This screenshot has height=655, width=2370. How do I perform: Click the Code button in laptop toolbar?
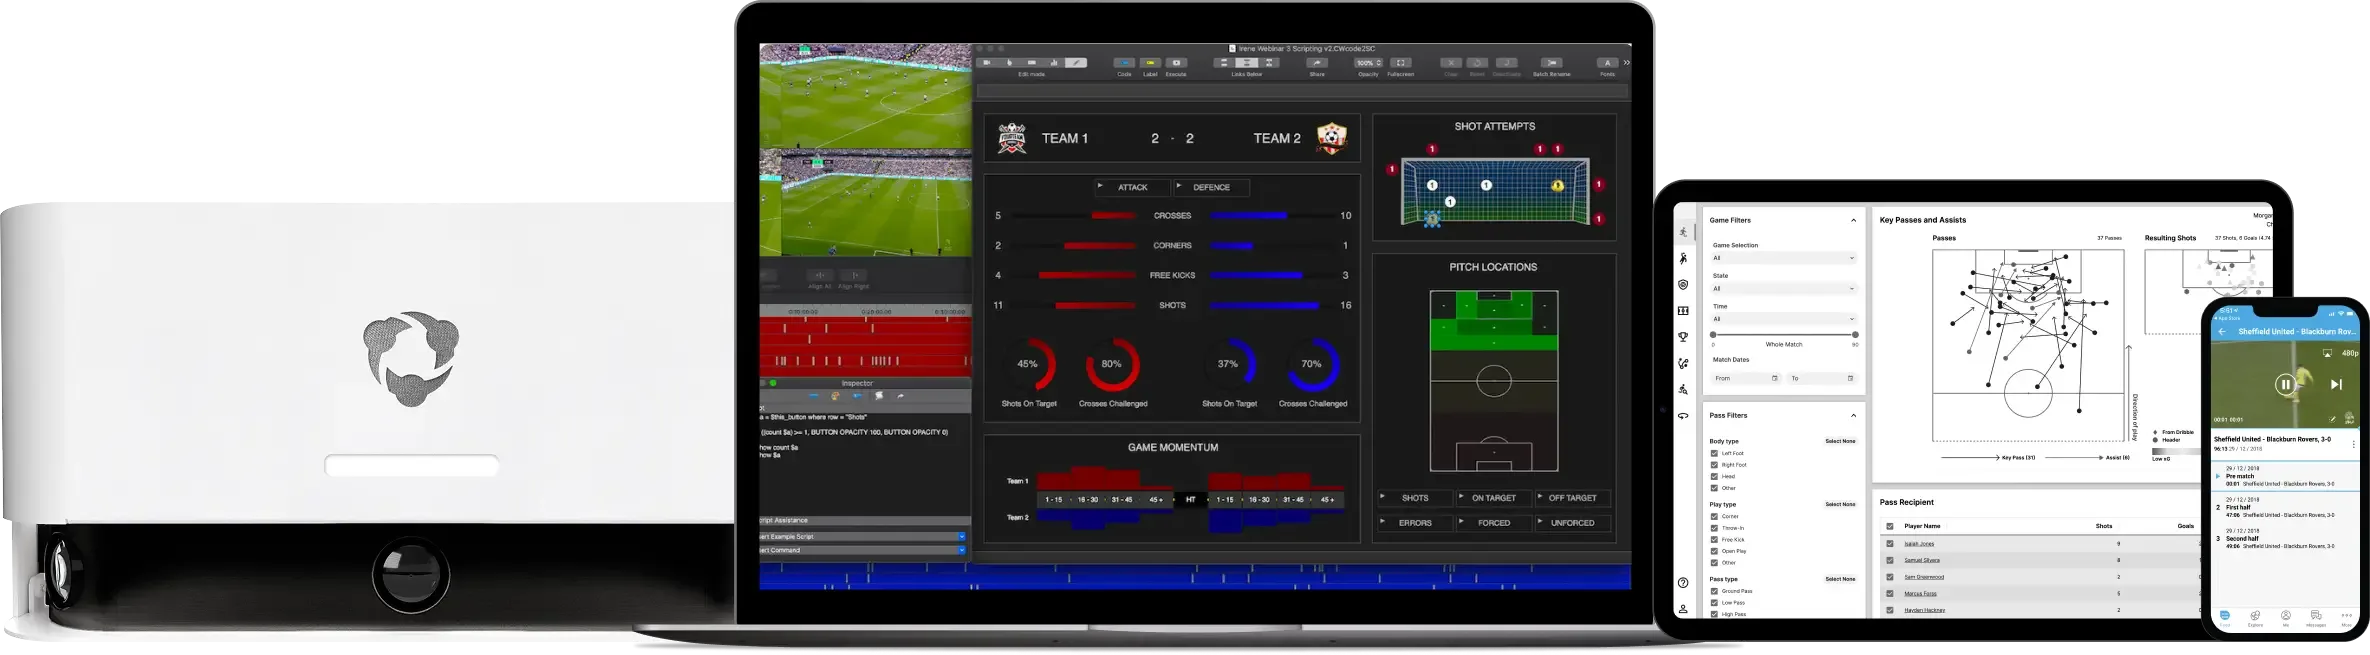click(x=1124, y=63)
